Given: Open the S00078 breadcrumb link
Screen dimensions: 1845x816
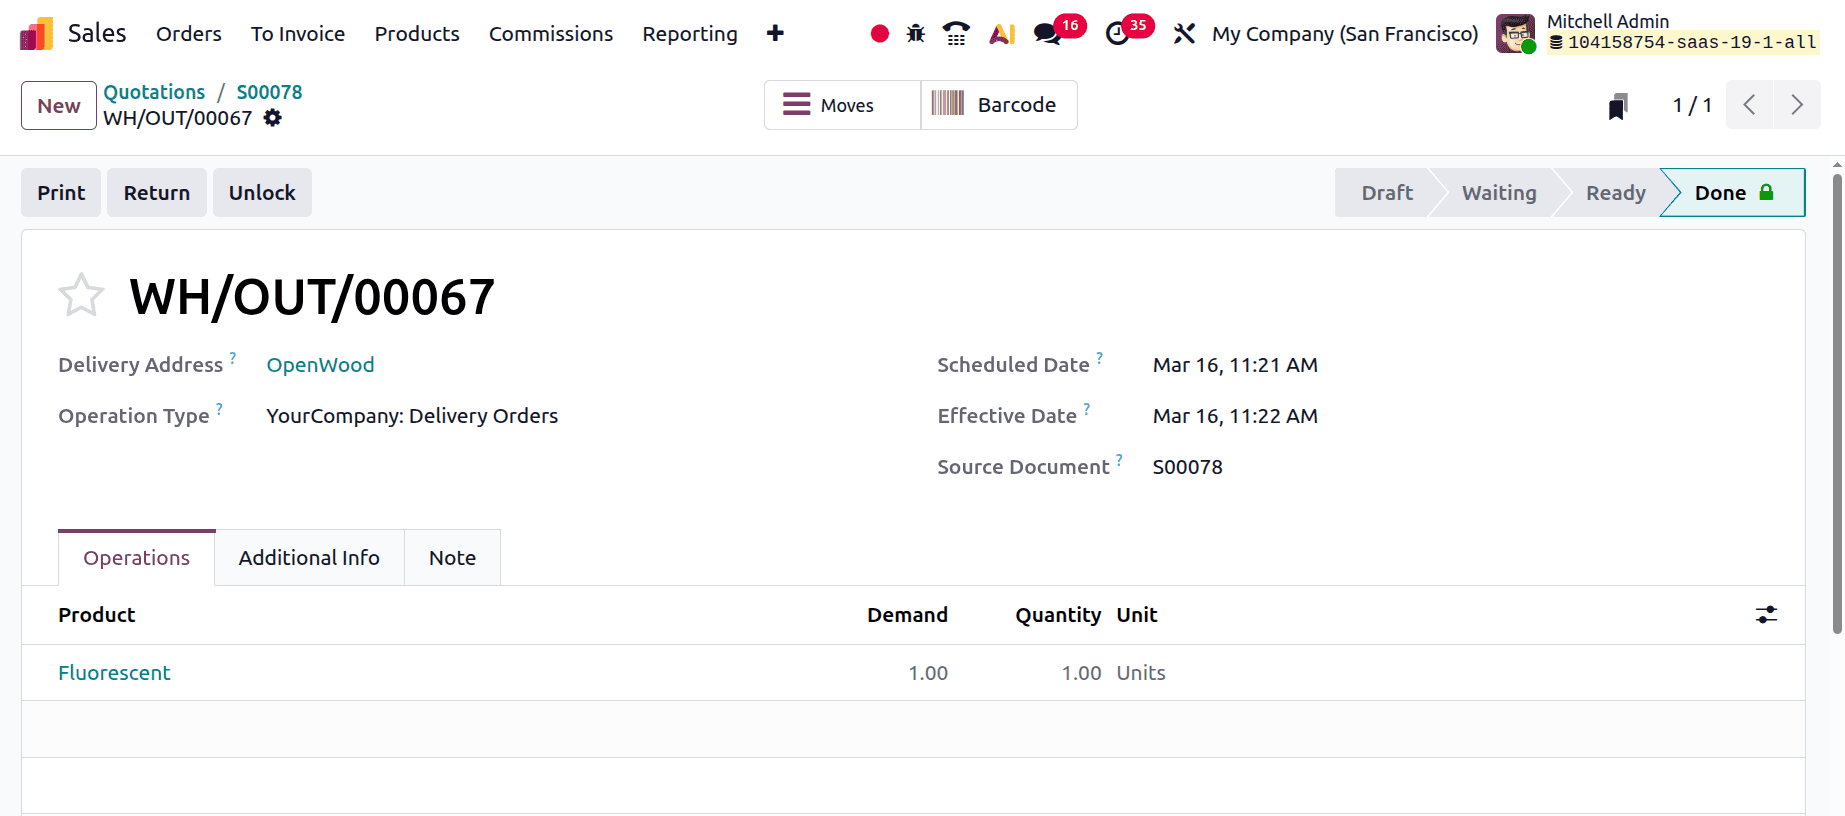Looking at the screenshot, I should click(x=269, y=92).
